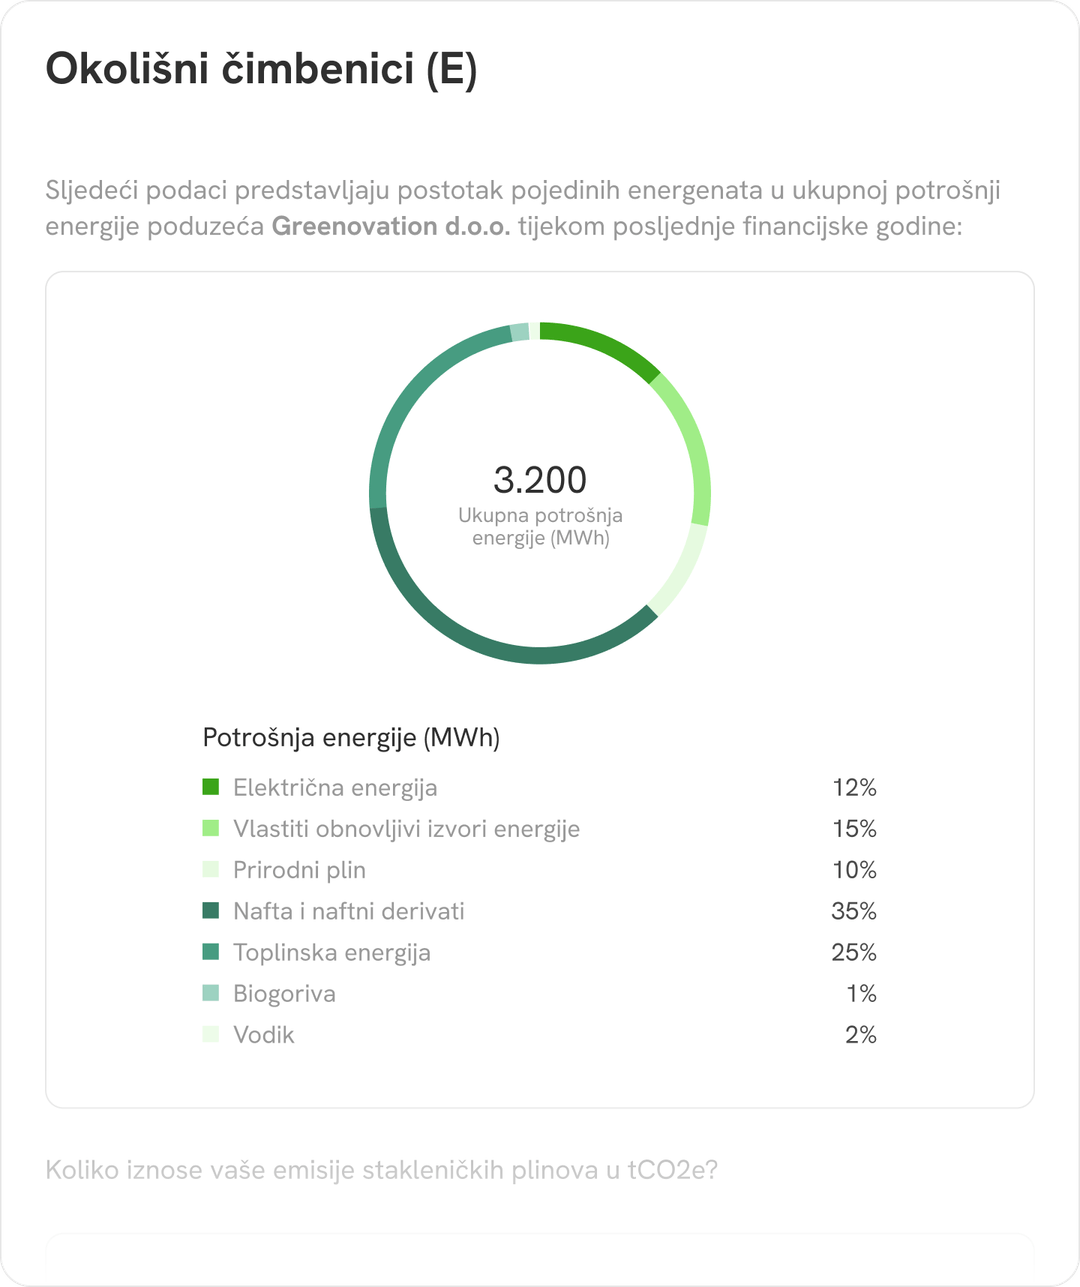Click the 3.200 total value in chart center
This screenshot has width=1080, height=1287.
click(x=540, y=480)
